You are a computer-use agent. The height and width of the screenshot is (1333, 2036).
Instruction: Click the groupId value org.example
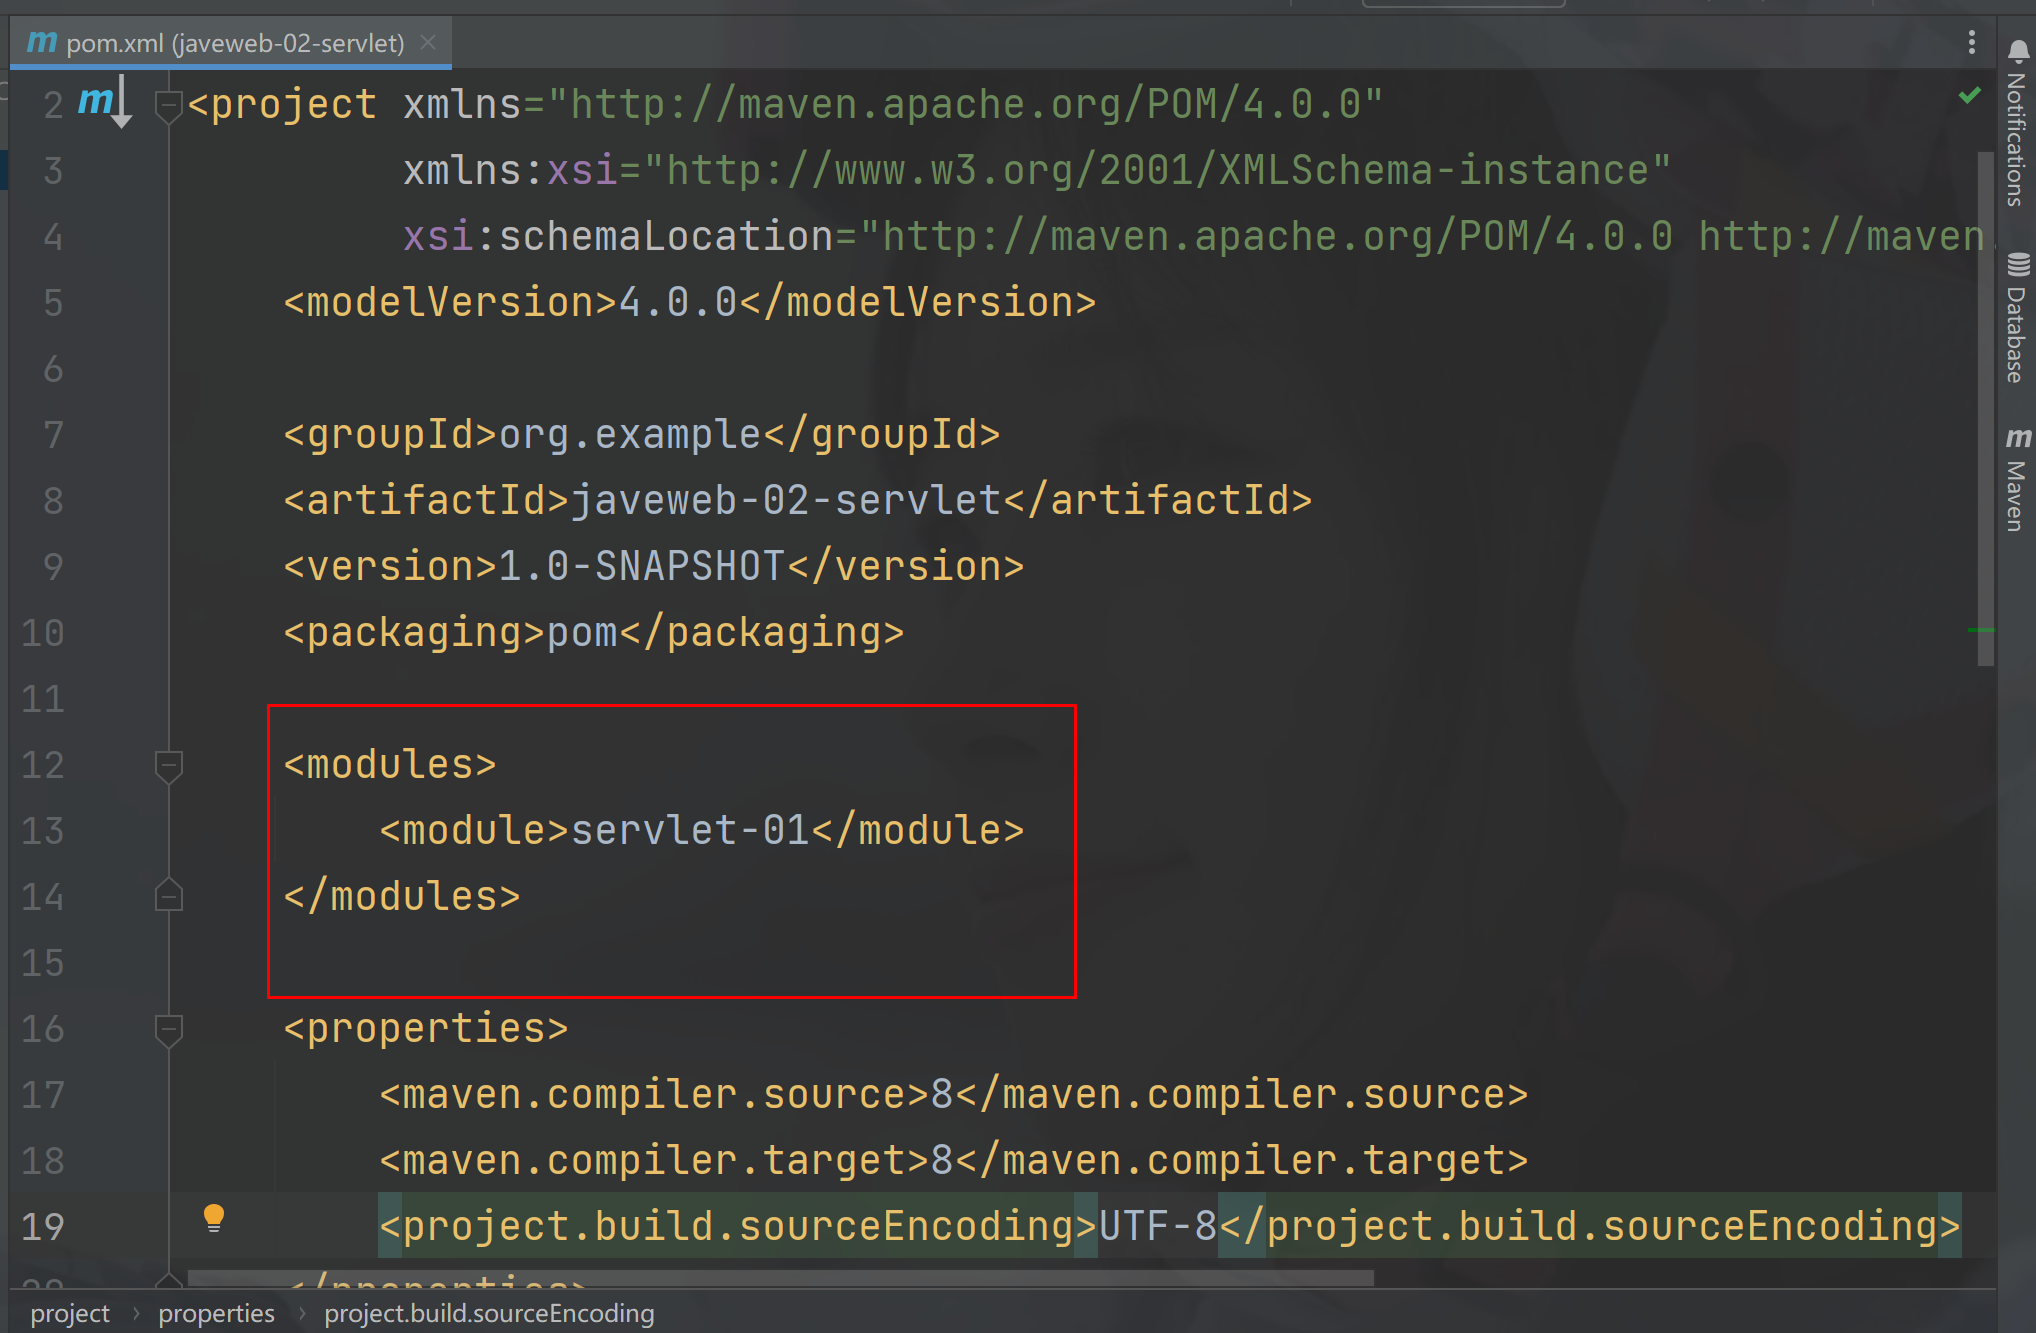(x=630, y=434)
